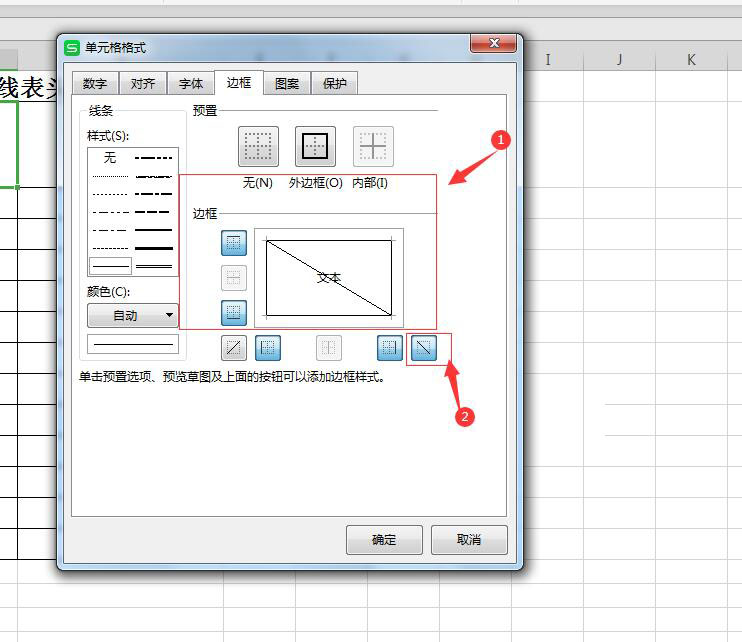Select the 无(N) no-border preset icon
742x642 pixels.
point(258,147)
